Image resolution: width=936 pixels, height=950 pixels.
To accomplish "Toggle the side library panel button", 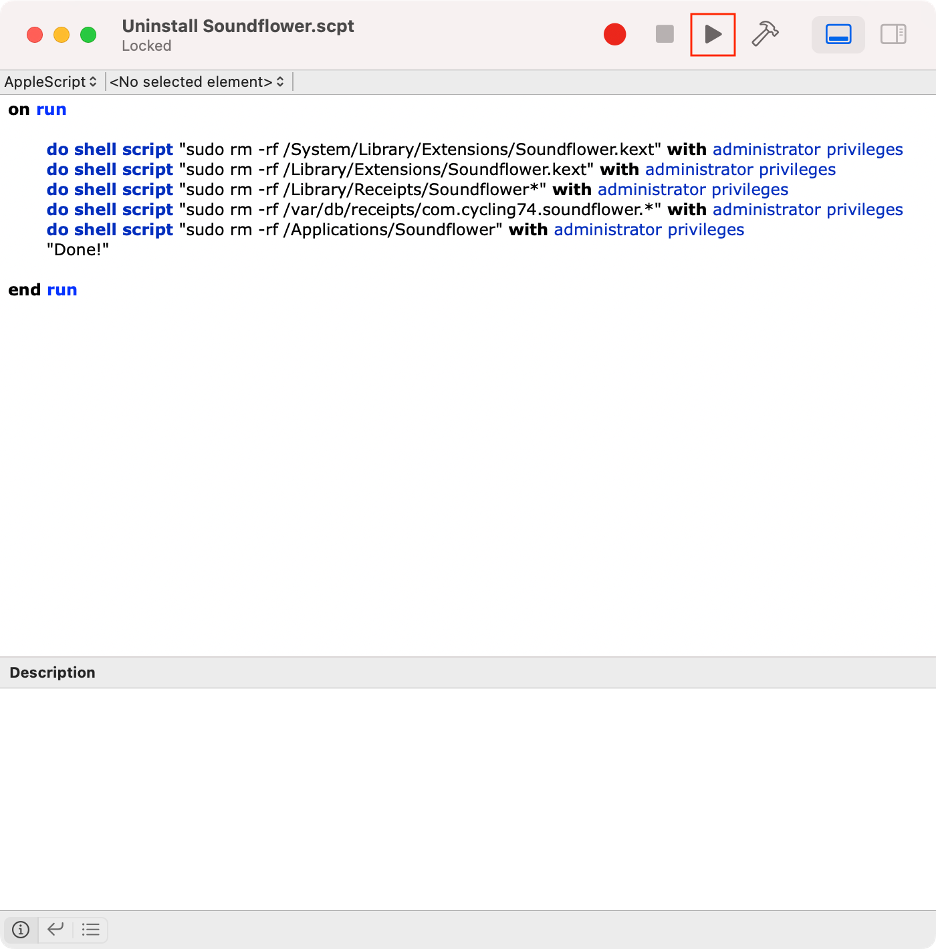I will pos(893,35).
